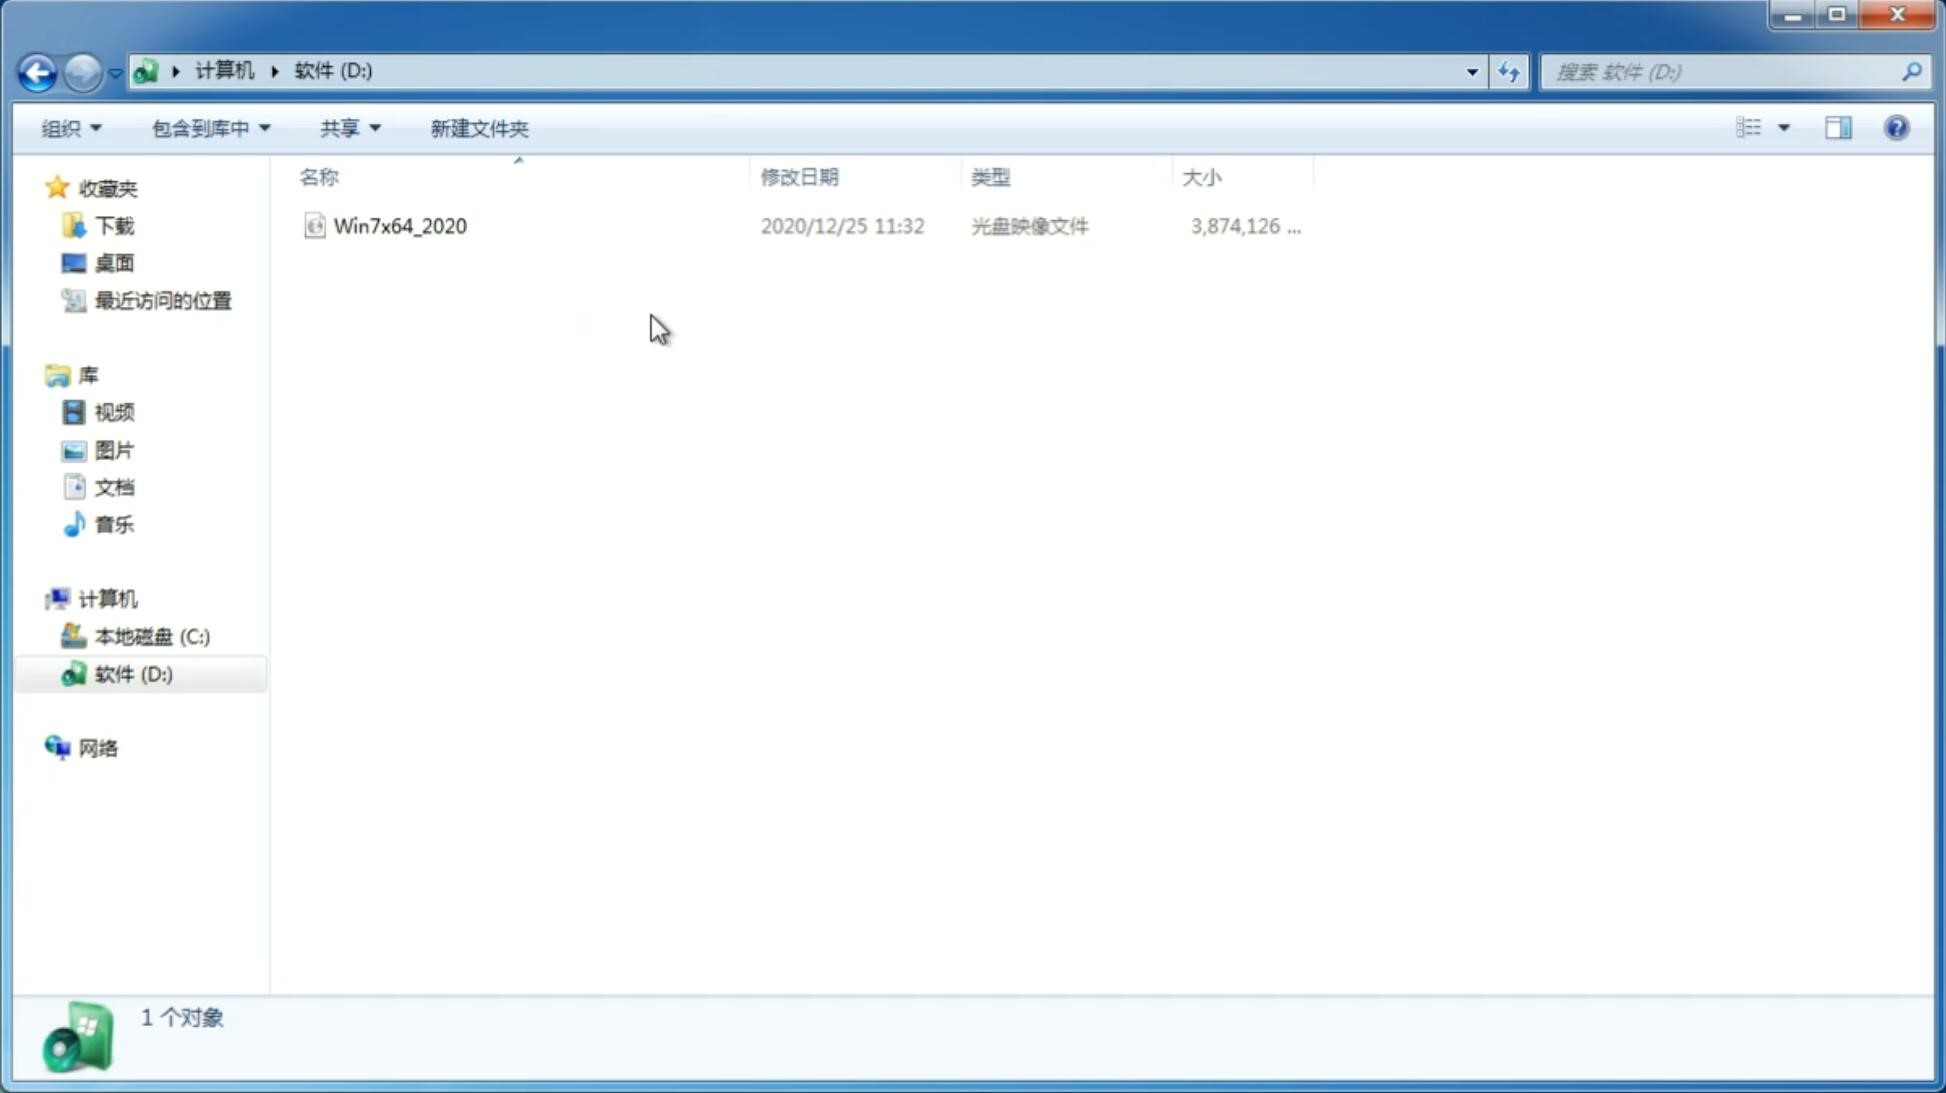Image resolution: width=1946 pixels, height=1093 pixels.
Task: Open 下载 downloads folder
Action: click(x=112, y=224)
